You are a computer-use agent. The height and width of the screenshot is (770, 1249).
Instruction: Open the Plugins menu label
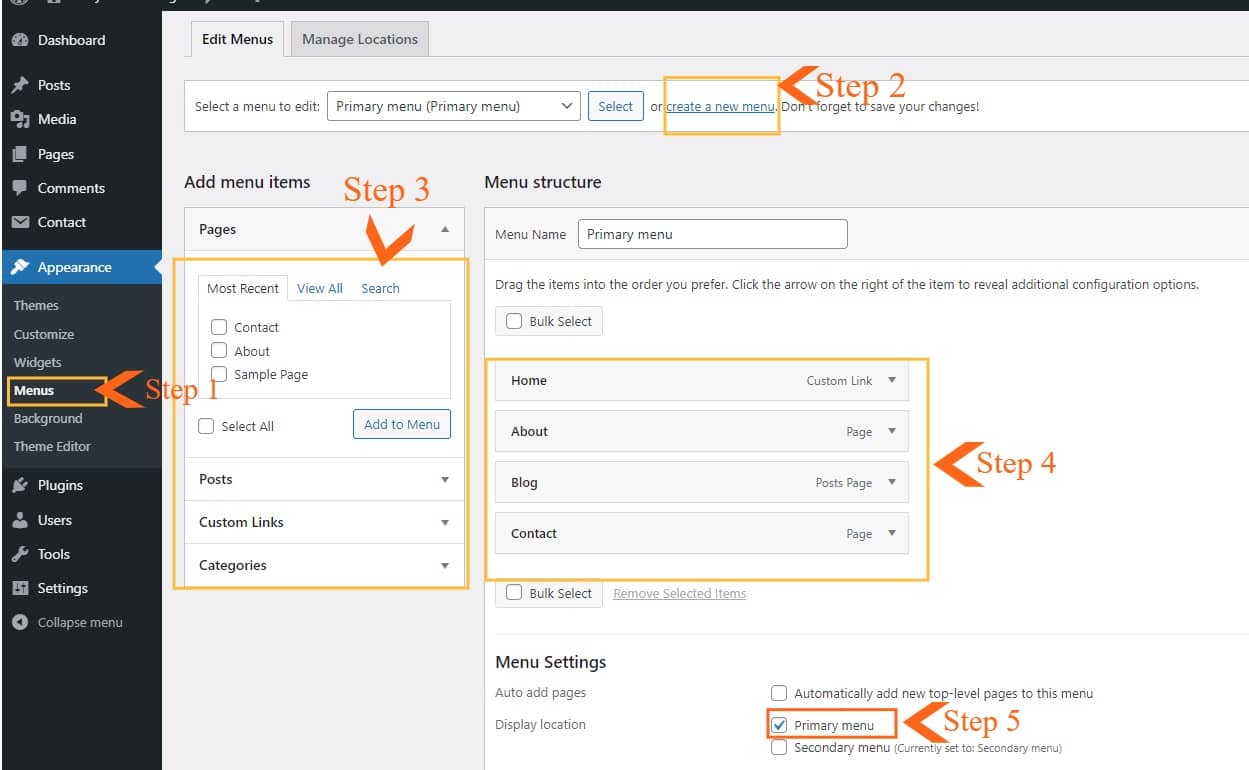(x=60, y=485)
